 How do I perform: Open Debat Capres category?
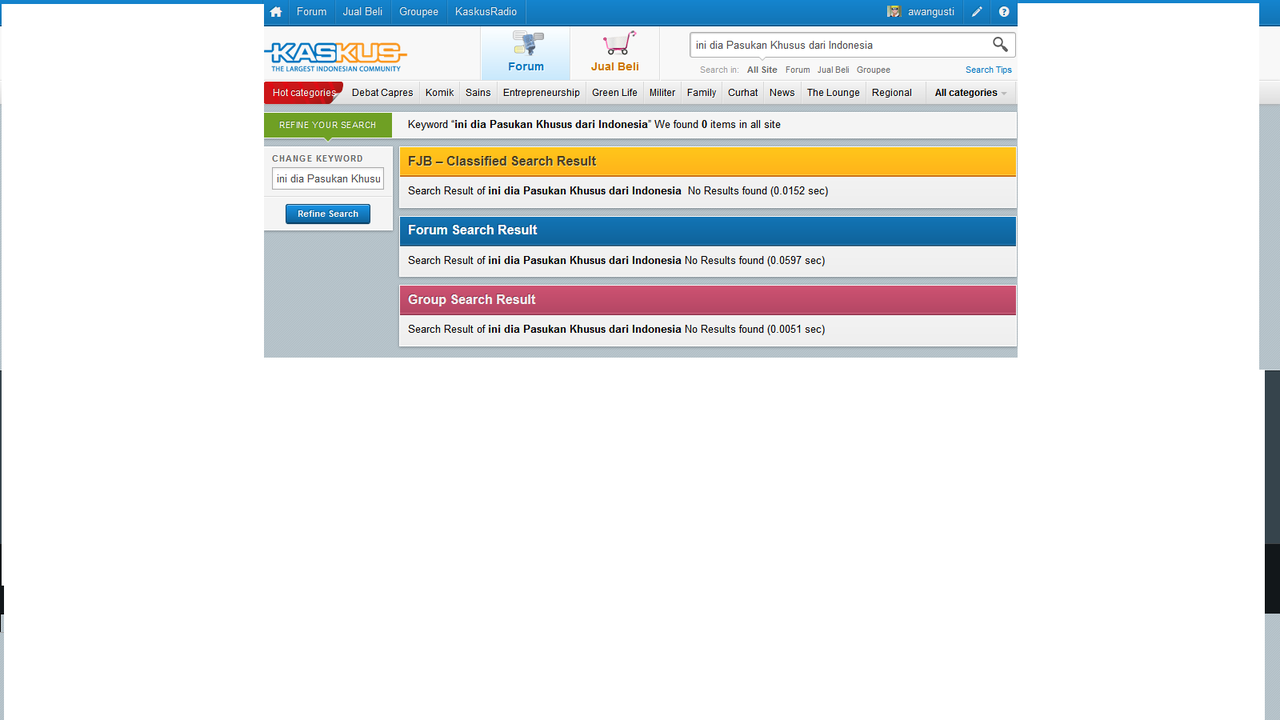click(382, 93)
